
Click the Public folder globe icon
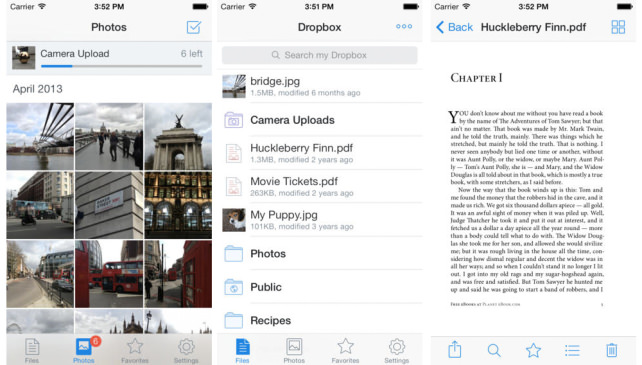tap(233, 287)
